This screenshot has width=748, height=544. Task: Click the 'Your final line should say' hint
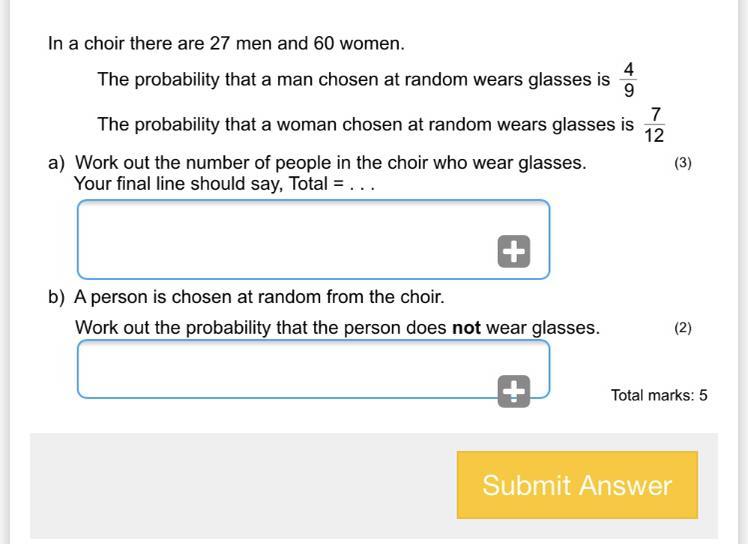pos(224,184)
